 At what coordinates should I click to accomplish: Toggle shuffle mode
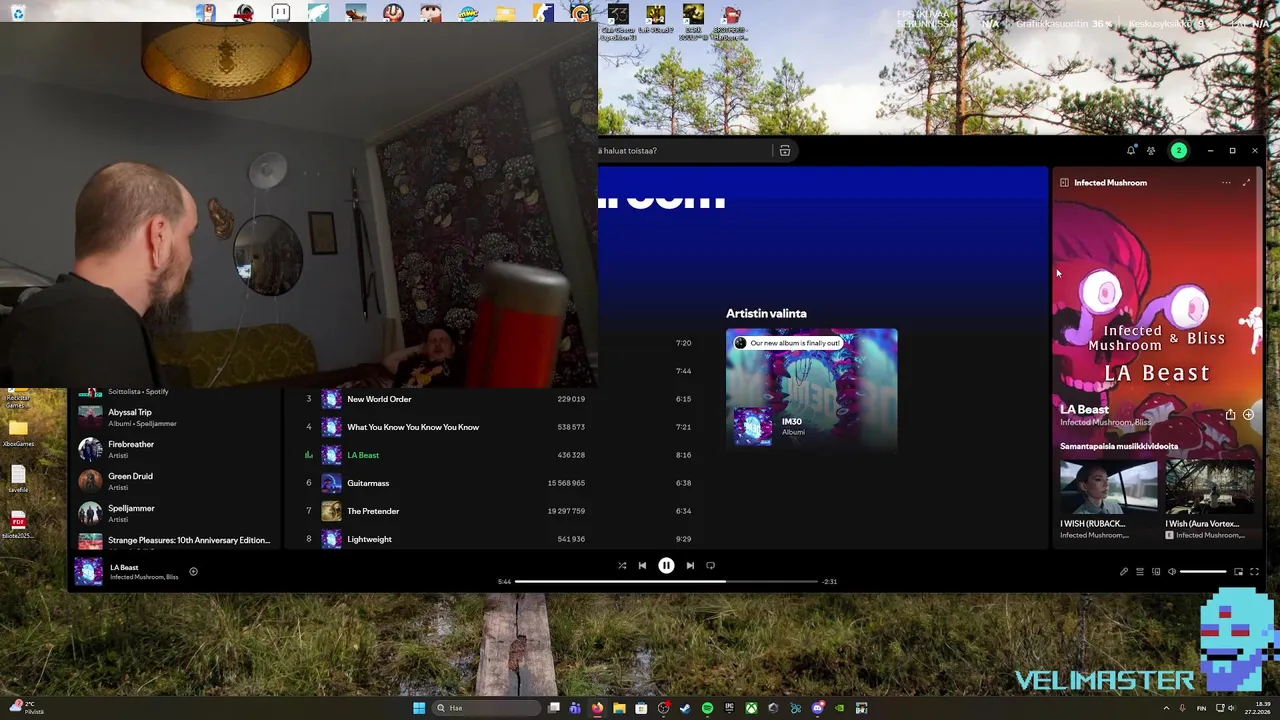point(622,565)
